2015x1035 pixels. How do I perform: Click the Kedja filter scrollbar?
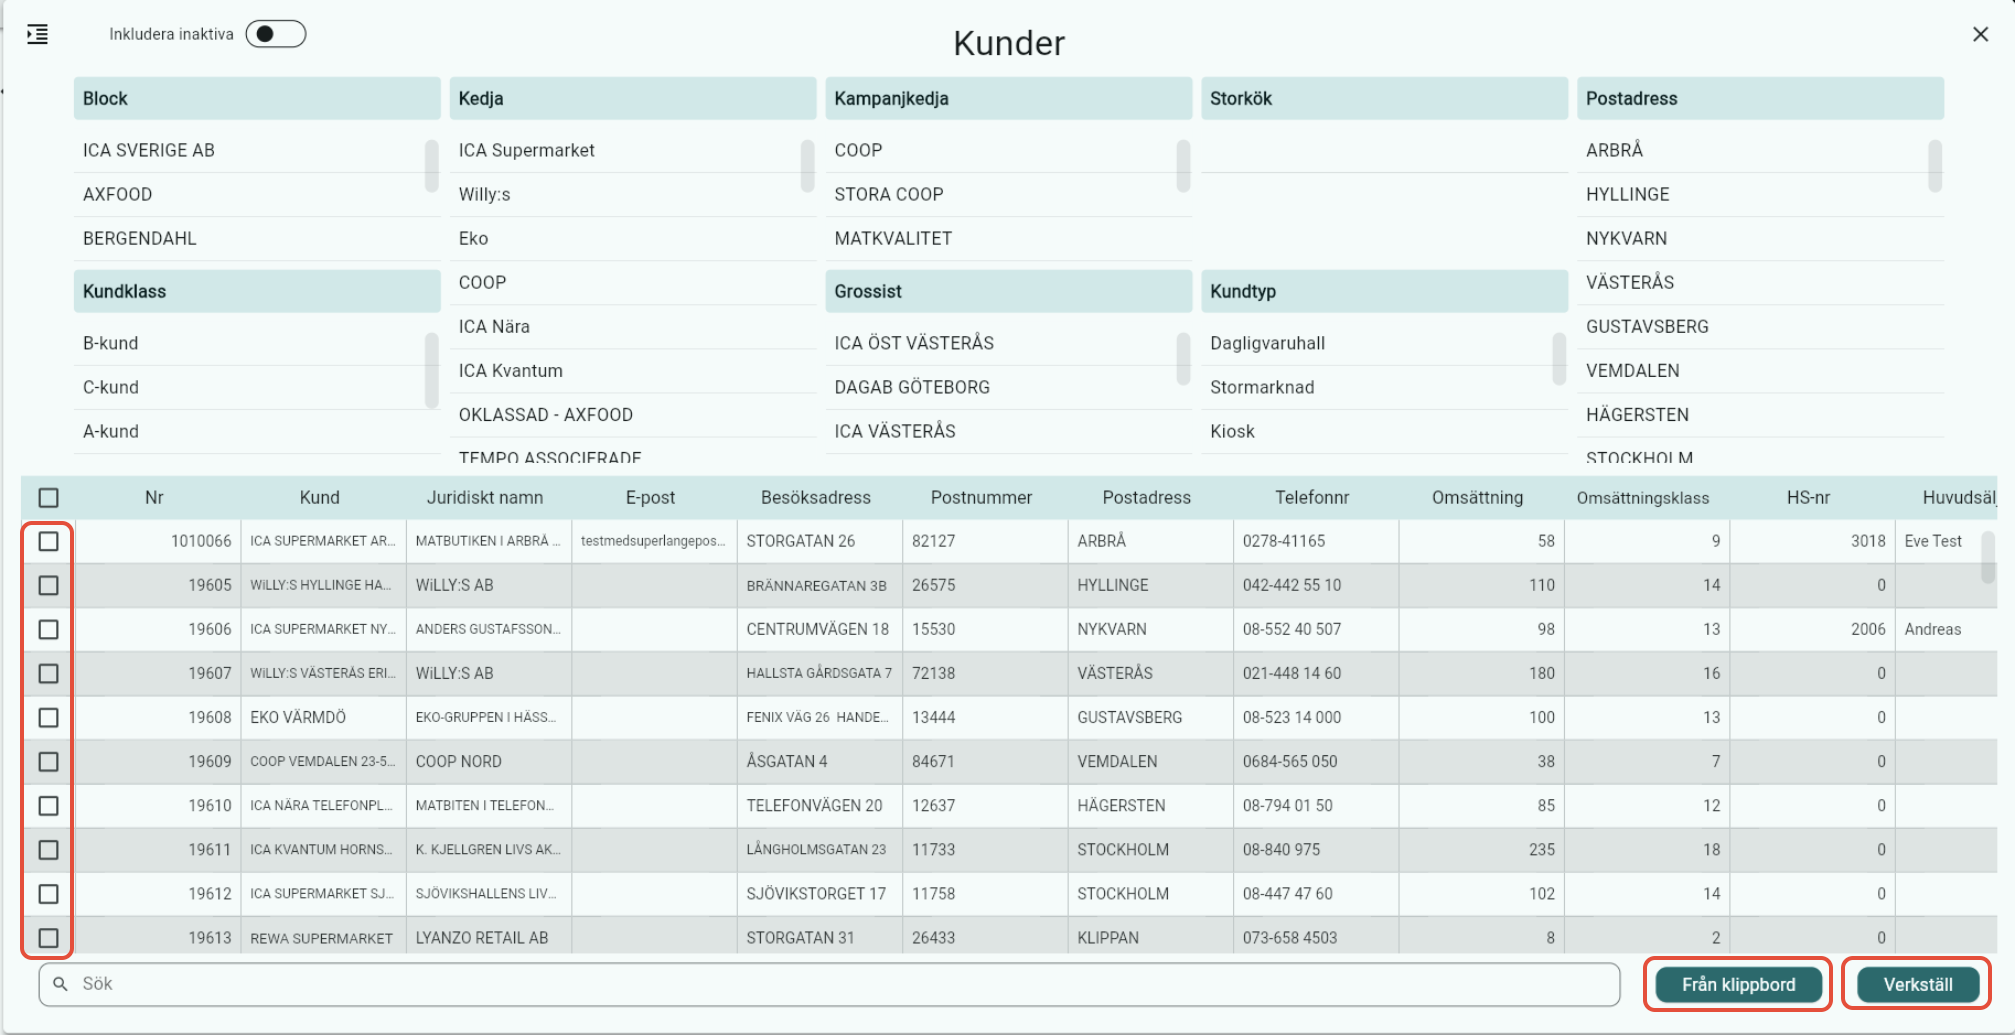click(x=808, y=165)
